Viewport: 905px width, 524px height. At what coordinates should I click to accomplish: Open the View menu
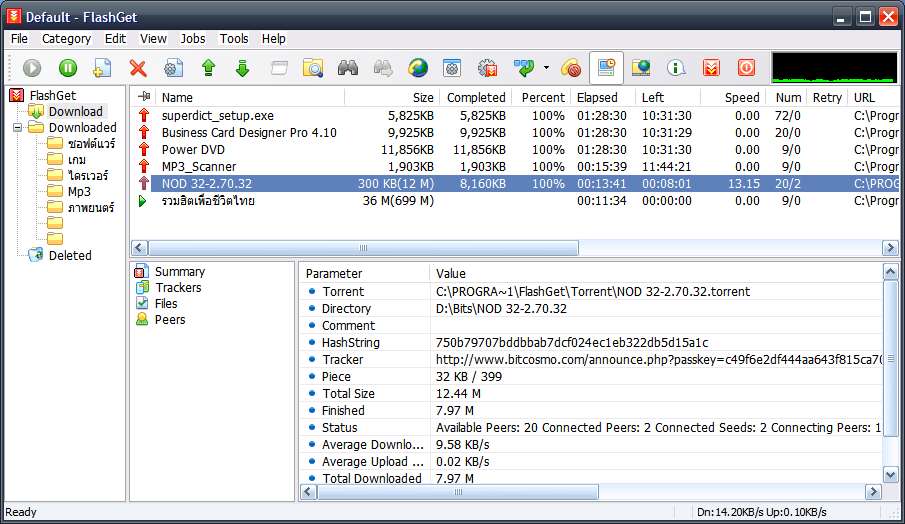[153, 39]
